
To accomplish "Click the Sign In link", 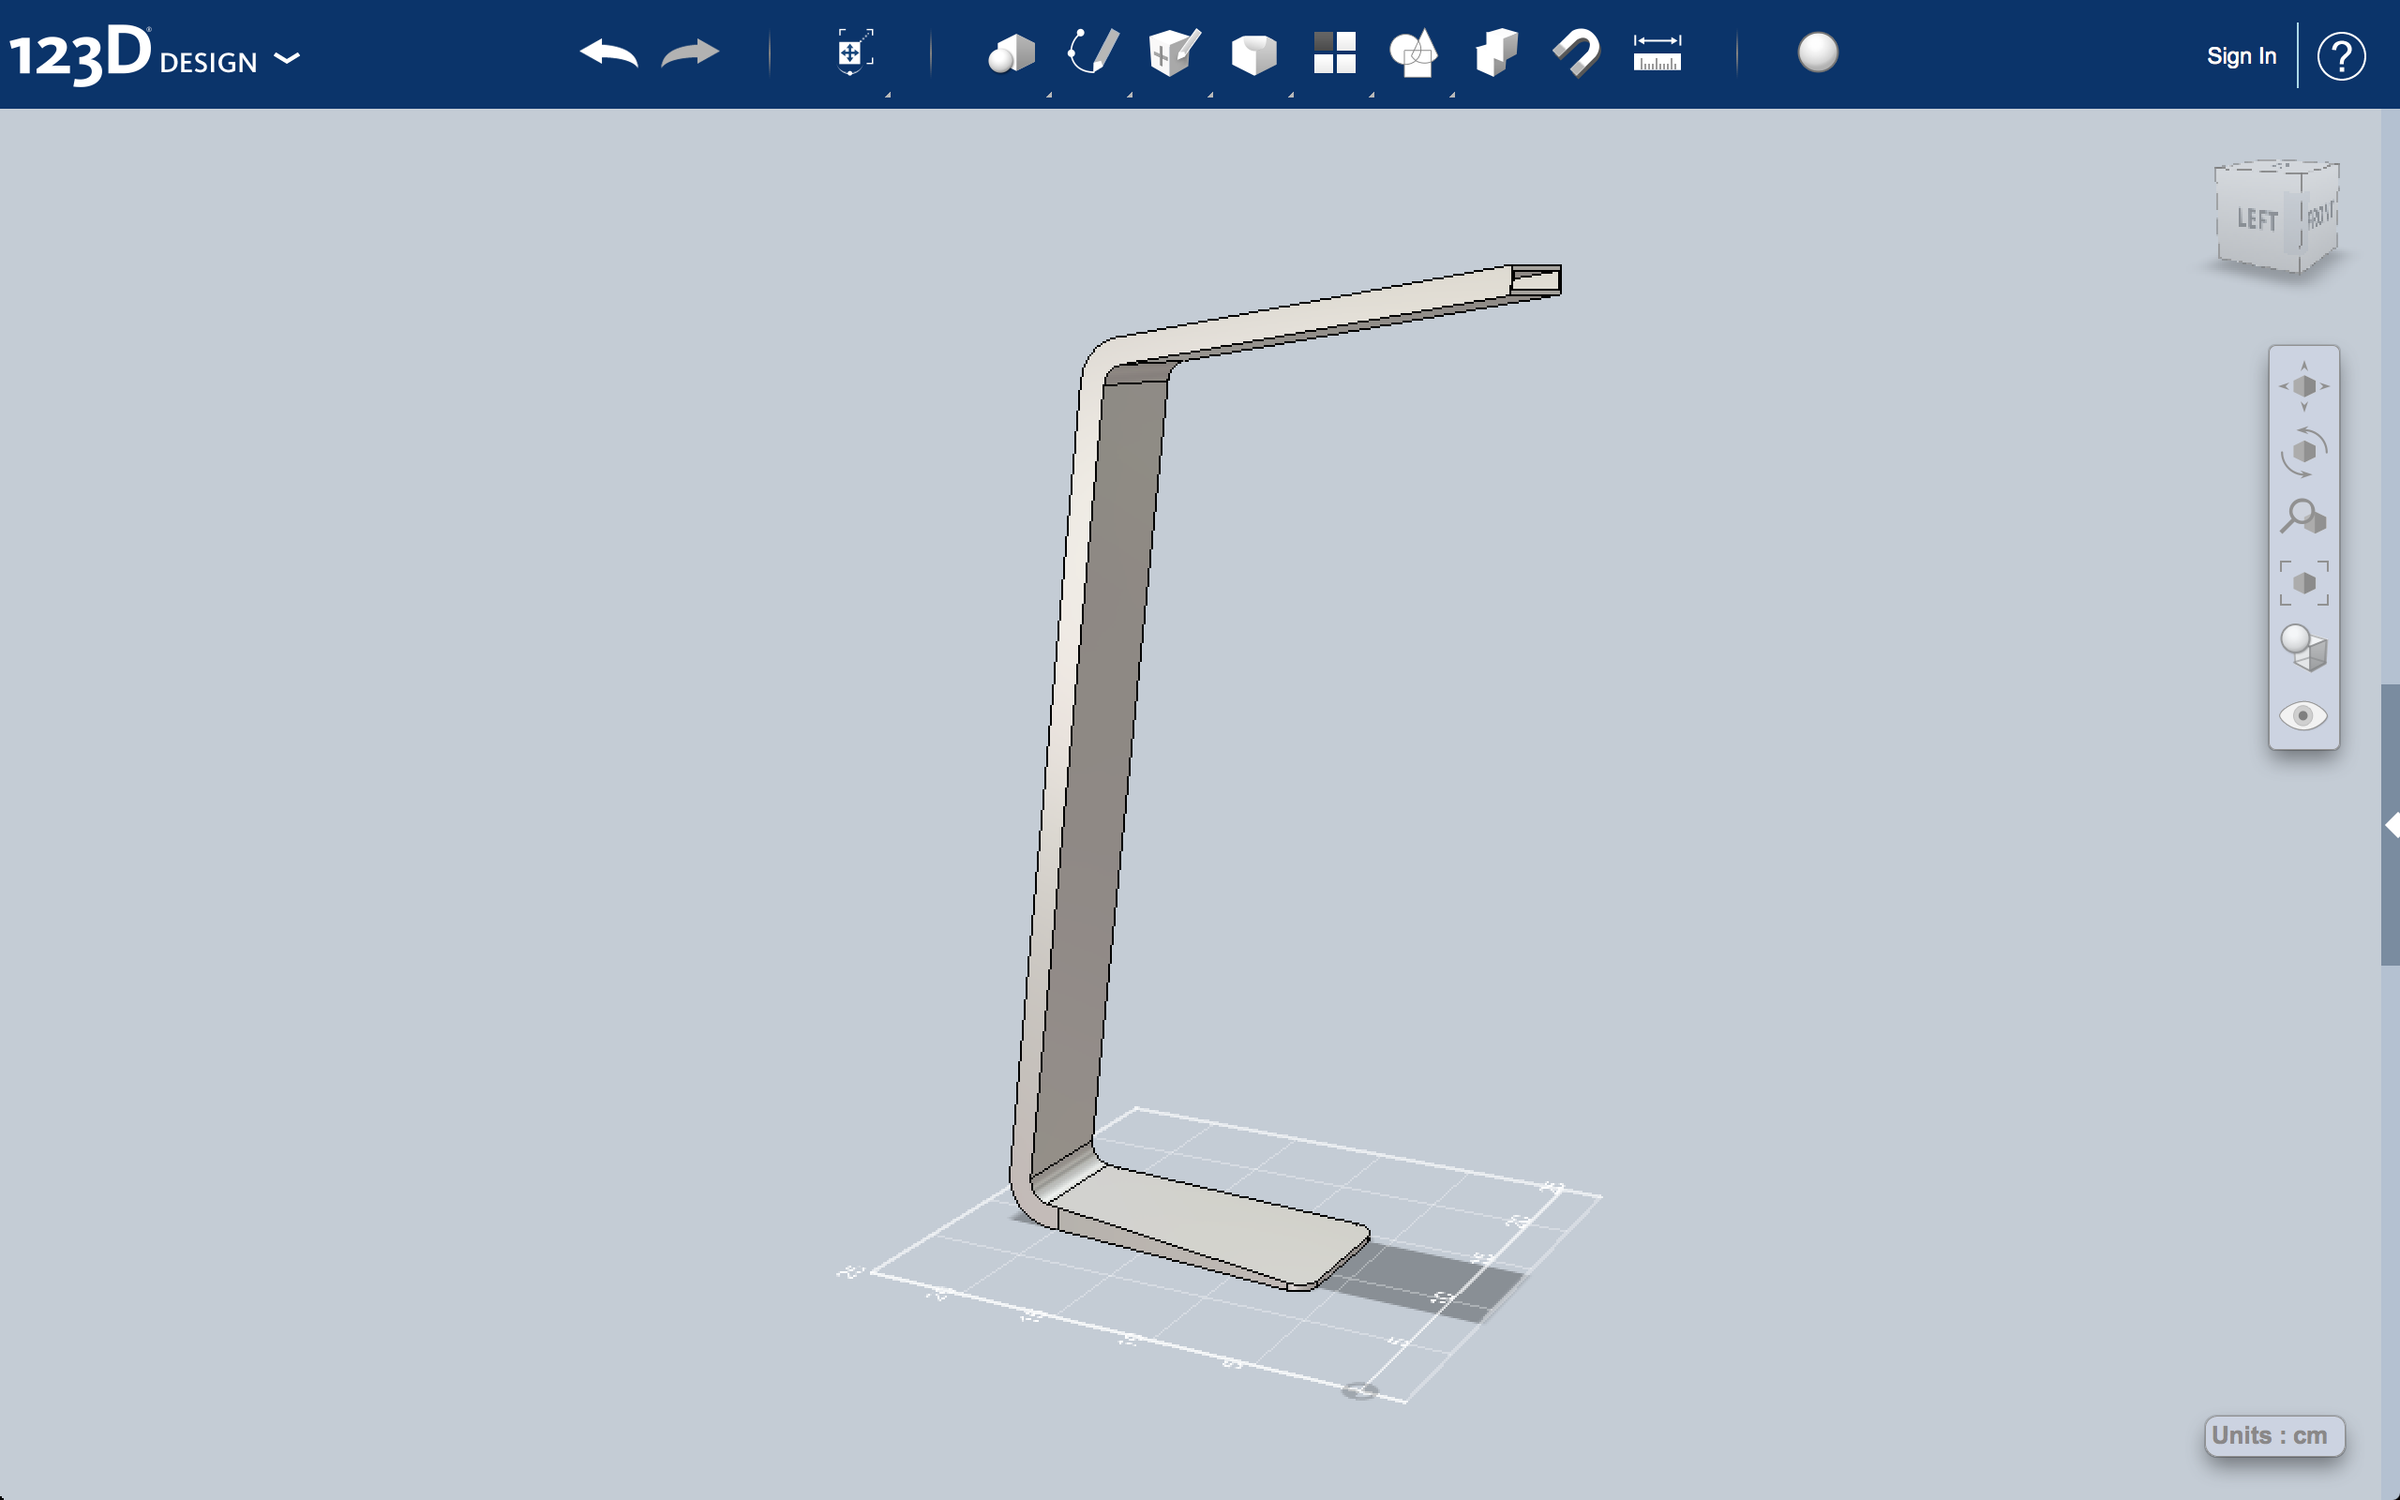I will click(2240, 55).
